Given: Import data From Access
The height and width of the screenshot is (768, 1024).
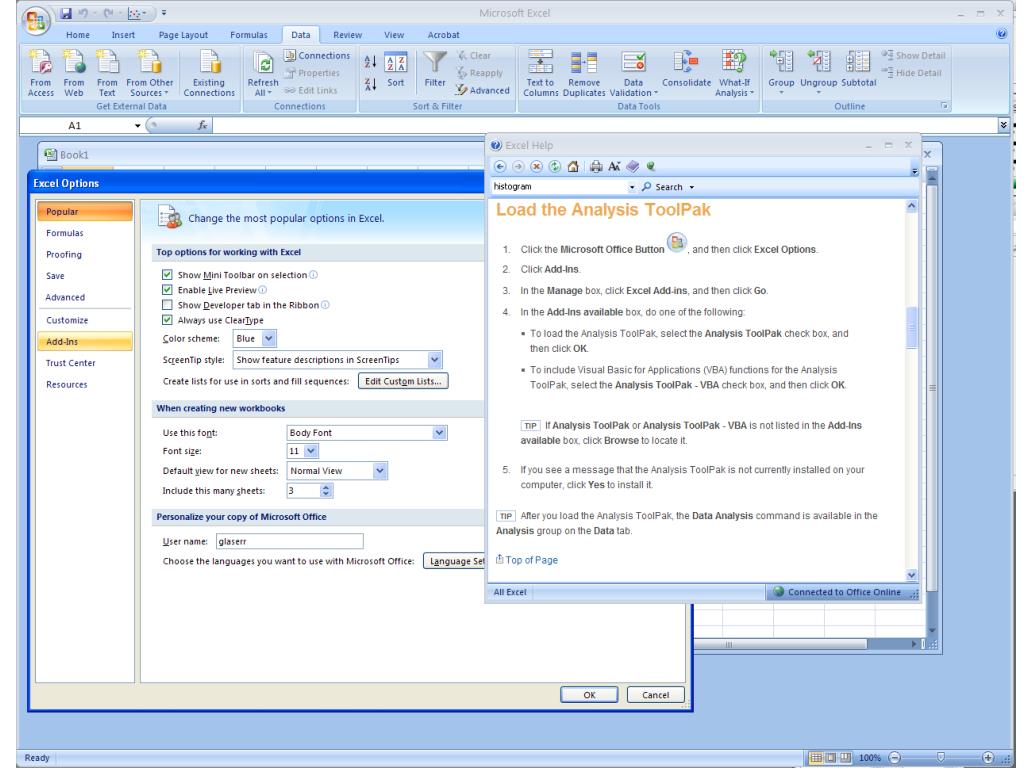Looking at the screenshot, I should point(40,74).
